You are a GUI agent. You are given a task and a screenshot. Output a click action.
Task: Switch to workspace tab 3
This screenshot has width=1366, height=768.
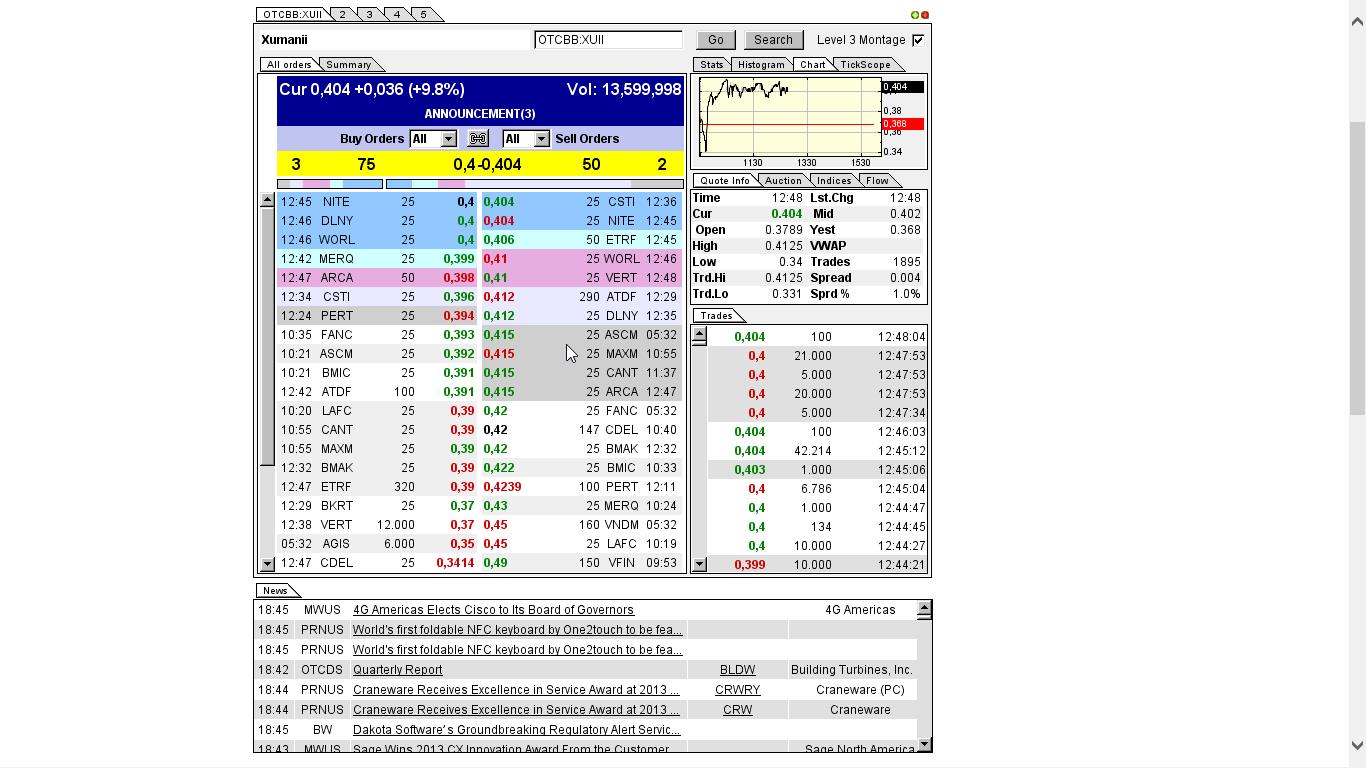[x=370, y=15]
